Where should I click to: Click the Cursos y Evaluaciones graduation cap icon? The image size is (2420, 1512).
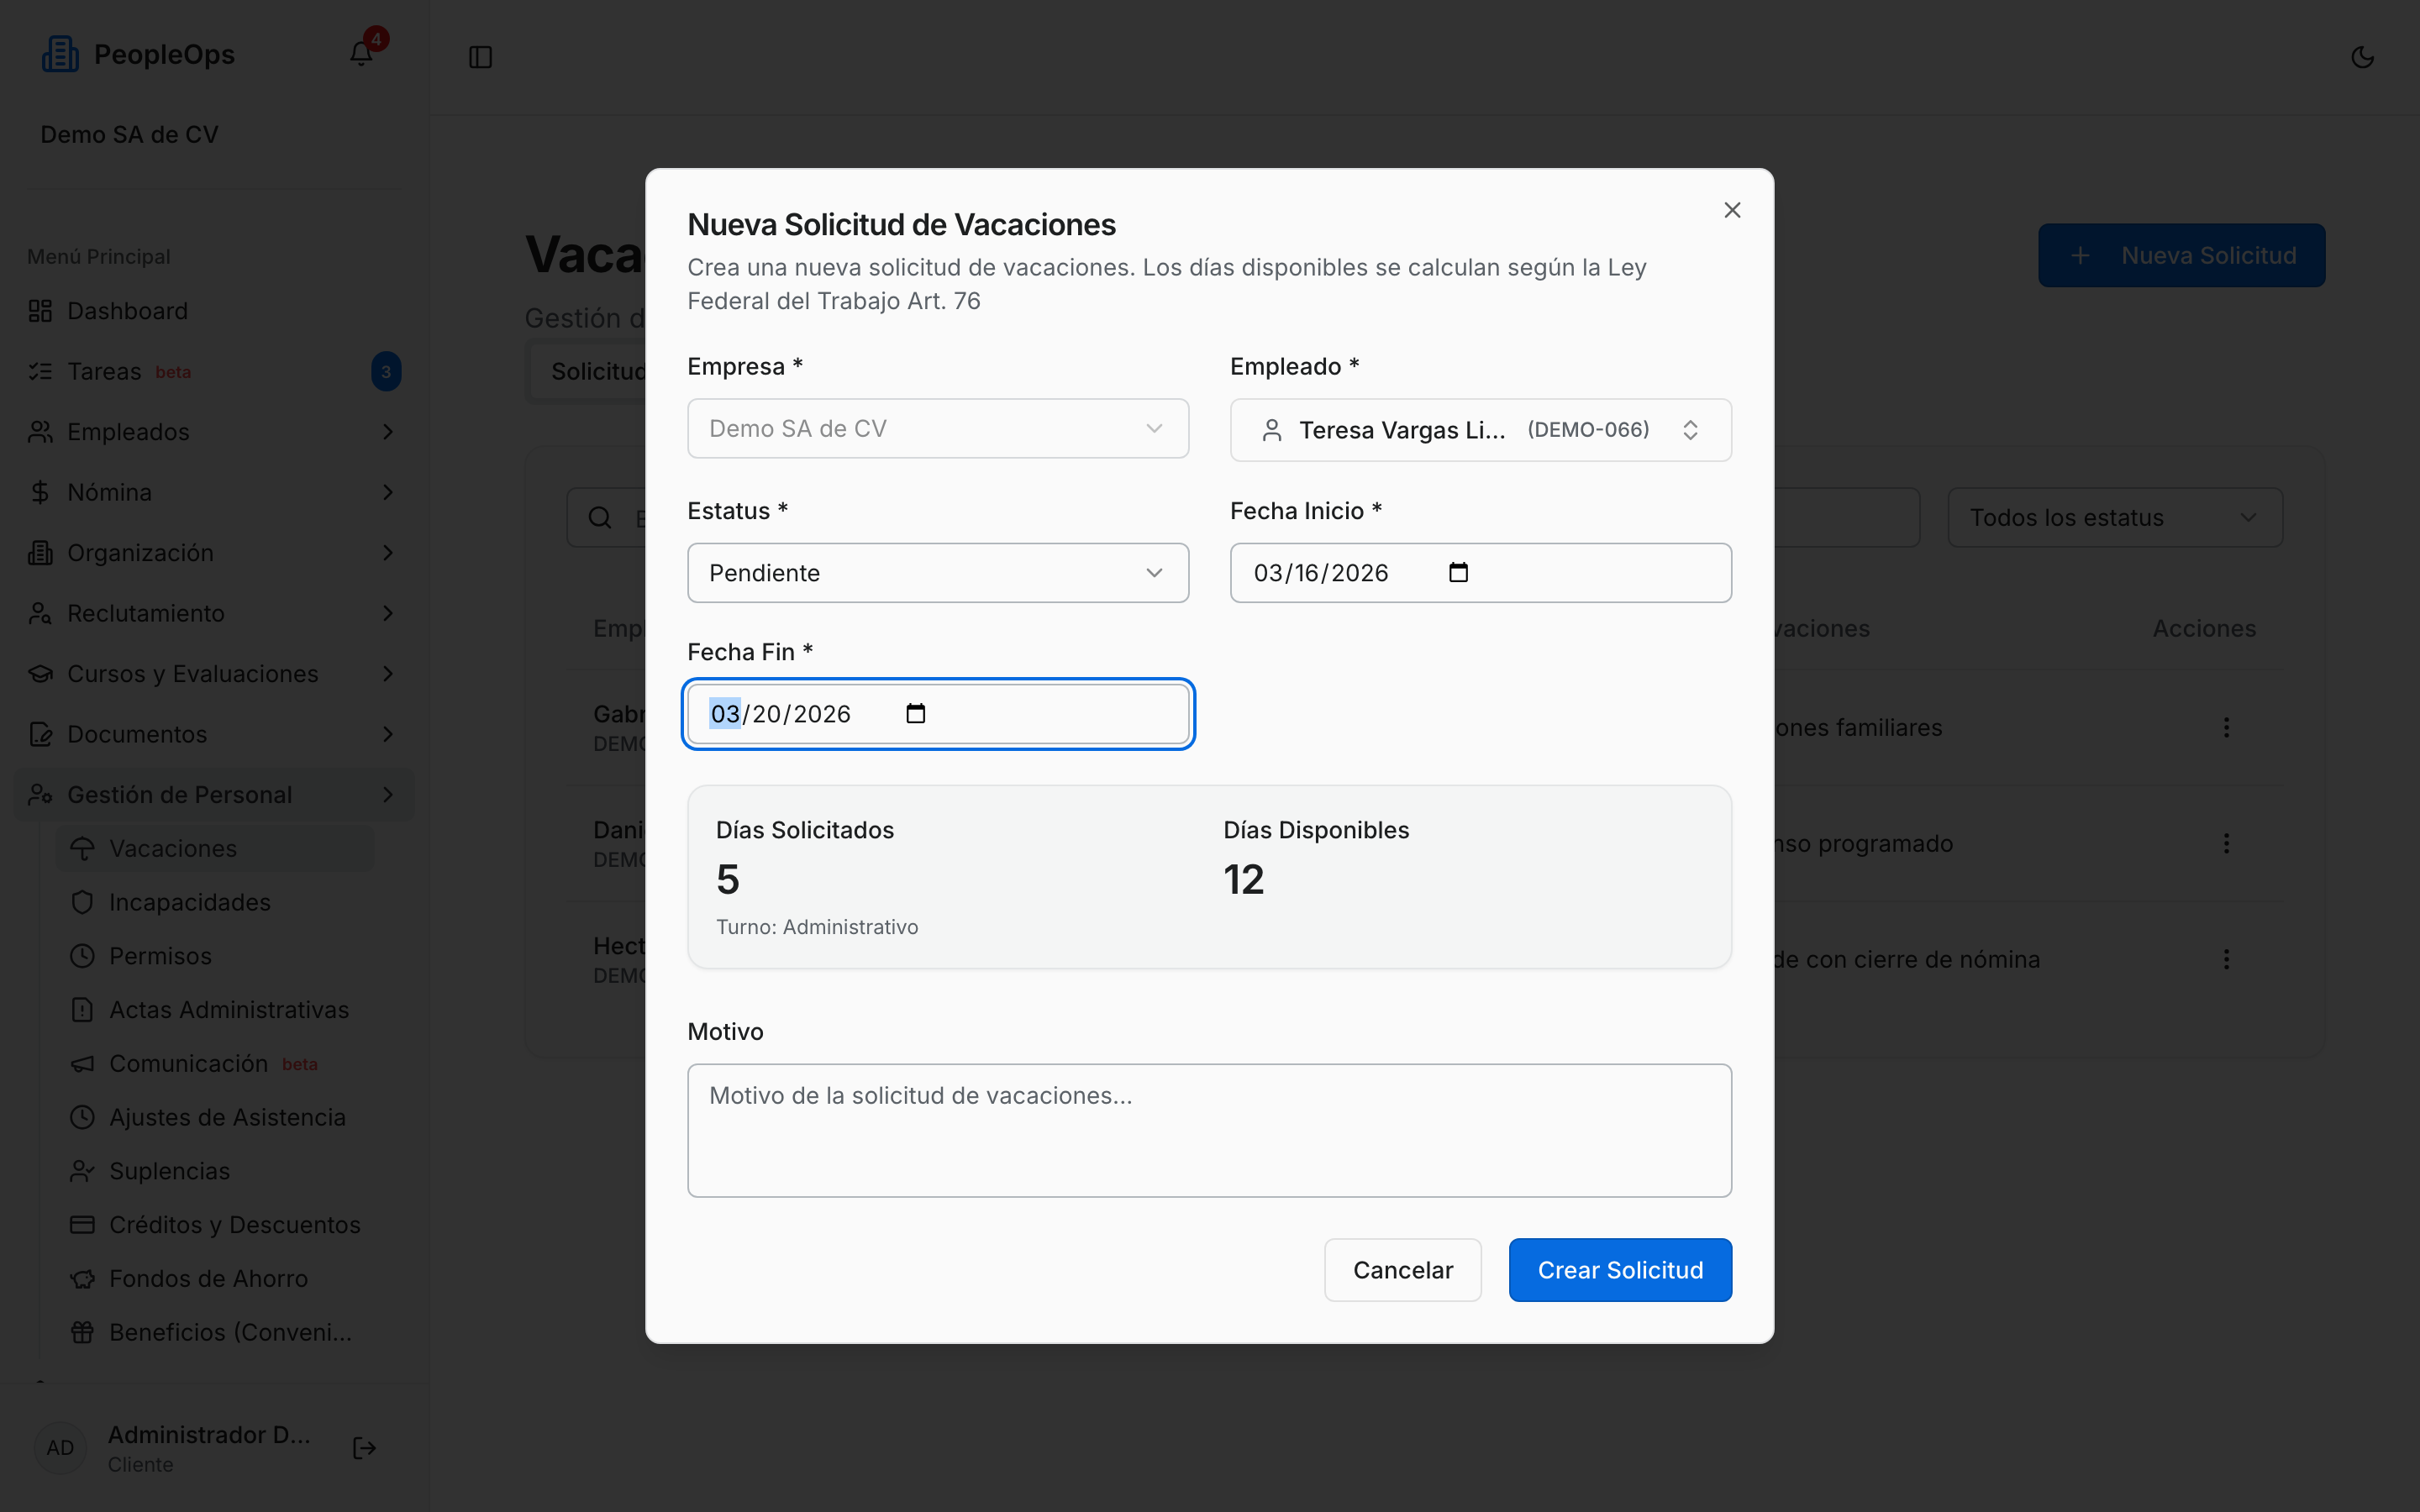pyautogui.click(x=40, y=674)
